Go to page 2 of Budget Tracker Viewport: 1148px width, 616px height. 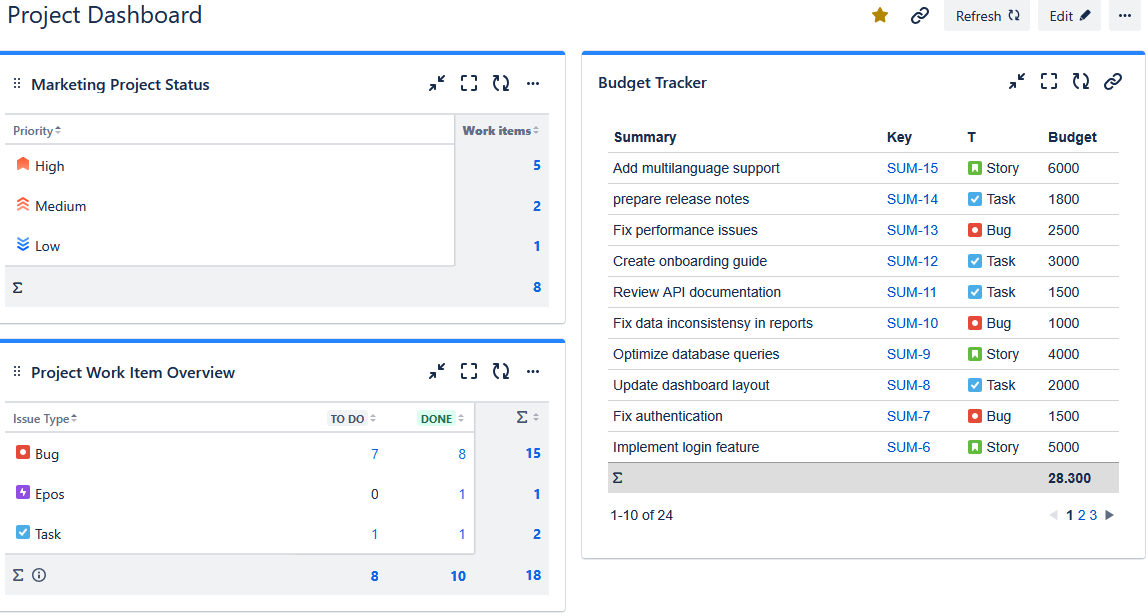click(x=1081, y=515)
